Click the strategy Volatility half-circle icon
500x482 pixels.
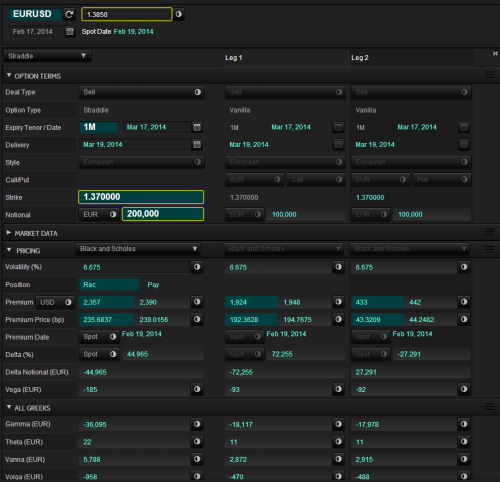click(x=197, y=267)
